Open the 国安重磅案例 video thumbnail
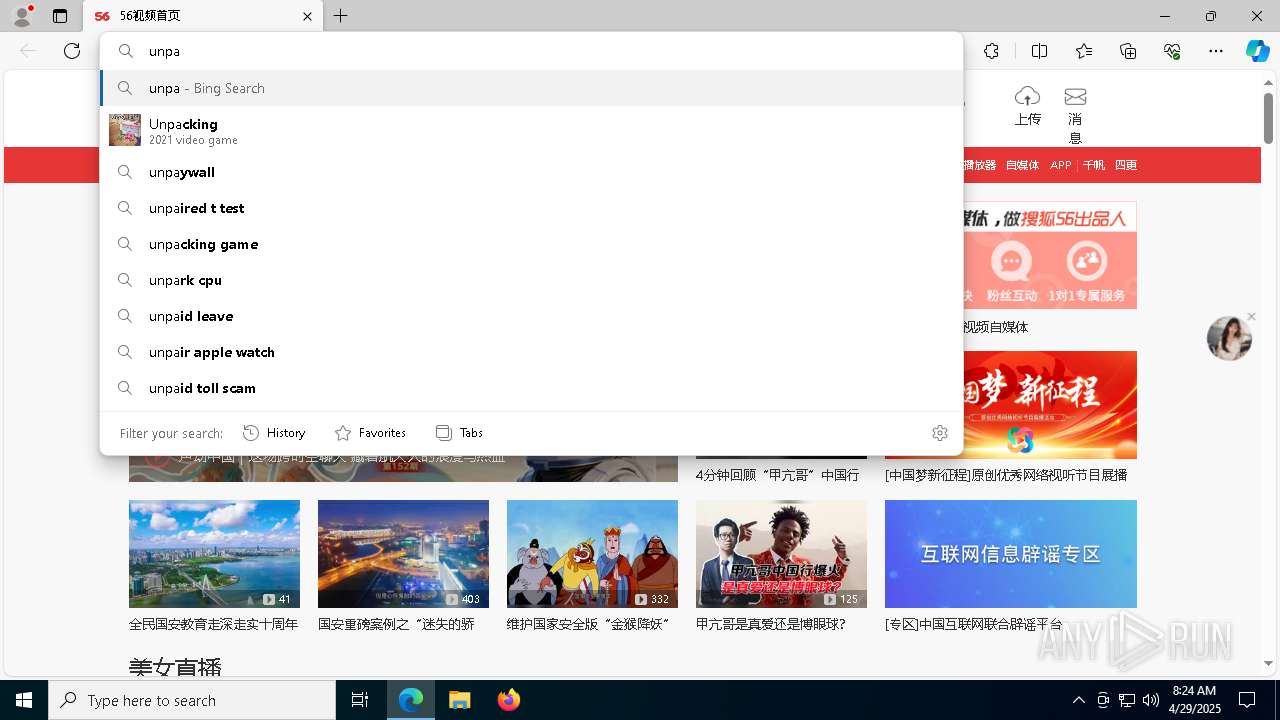Viewport: 1280px width, 720px height. pyautogui.click(x=403, y=554)
